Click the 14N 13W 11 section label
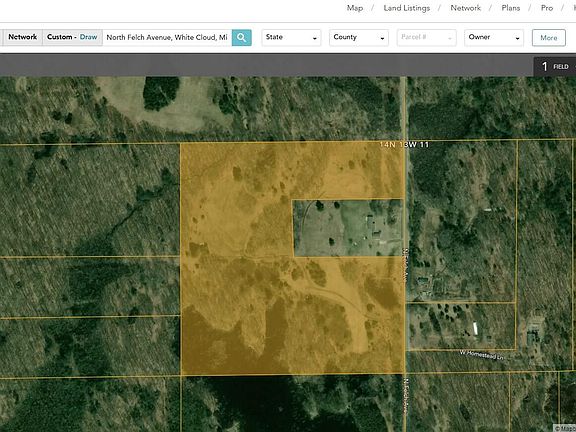 pos(404,145)
